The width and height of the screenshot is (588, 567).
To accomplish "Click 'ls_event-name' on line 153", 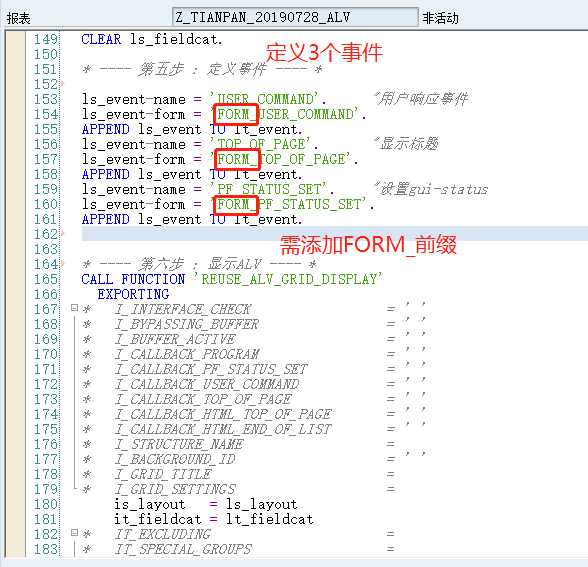I will coord(134,99).
